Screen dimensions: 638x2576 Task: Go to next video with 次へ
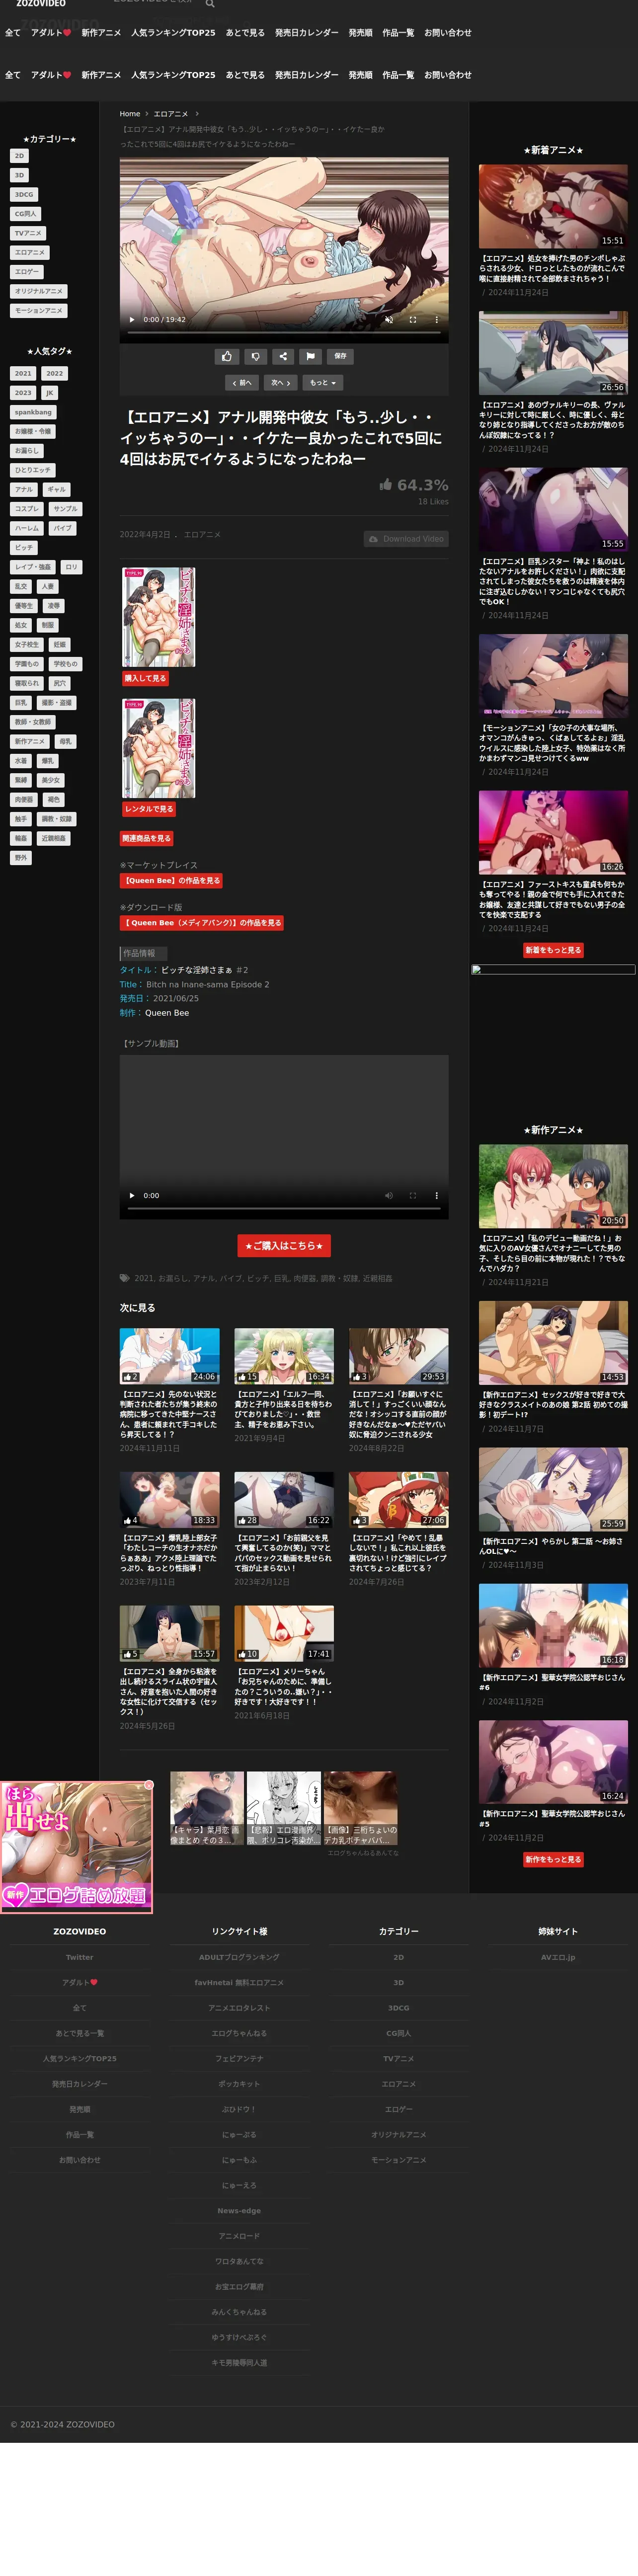pos(281,383)
